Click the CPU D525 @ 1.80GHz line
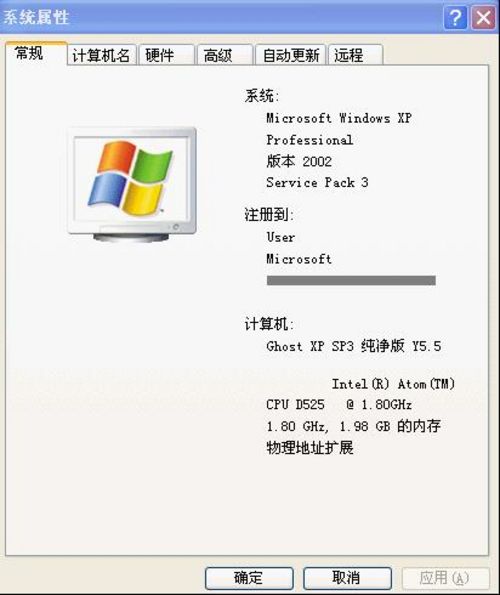Image resolution: width=500 pixels, height=595 pixels. [339, 405]
